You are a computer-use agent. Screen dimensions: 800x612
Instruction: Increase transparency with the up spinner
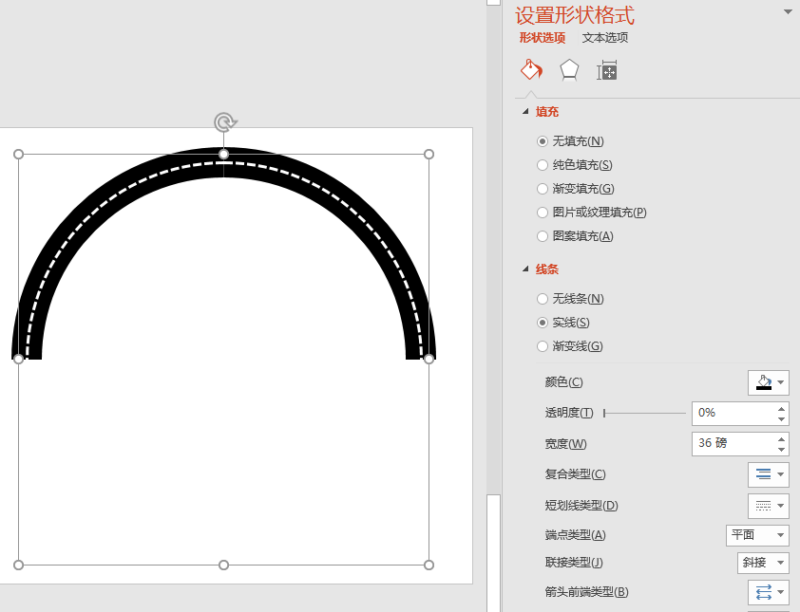tap(782, 408)
